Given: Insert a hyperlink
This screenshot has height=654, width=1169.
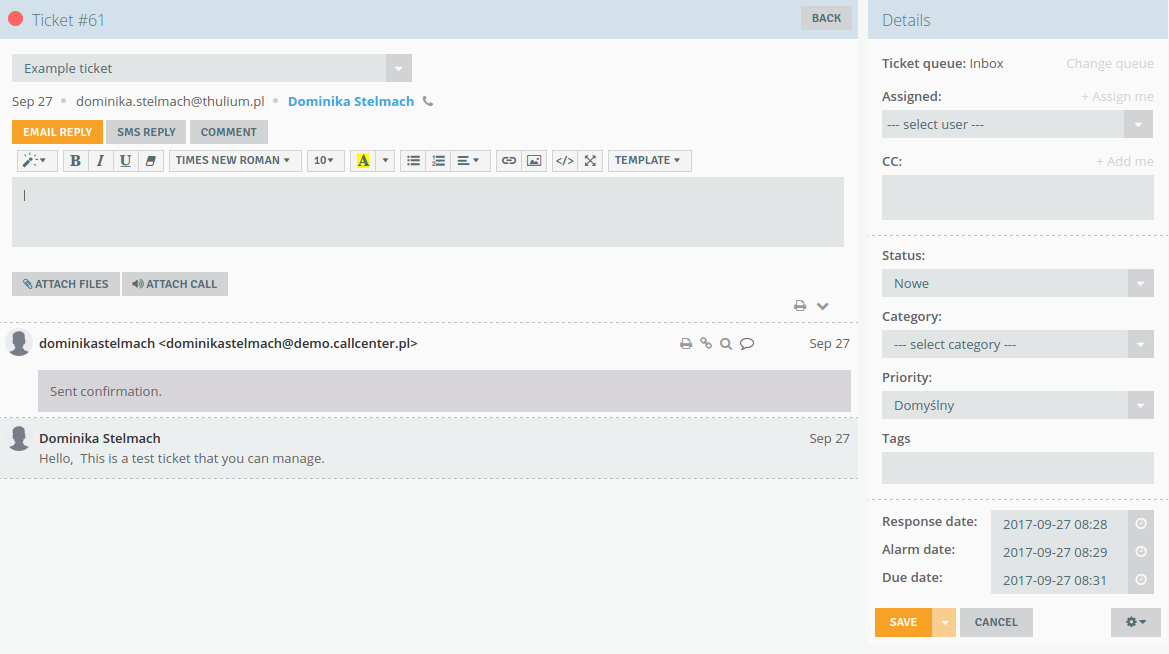Looking at the screenshot, I should point(508,160).
